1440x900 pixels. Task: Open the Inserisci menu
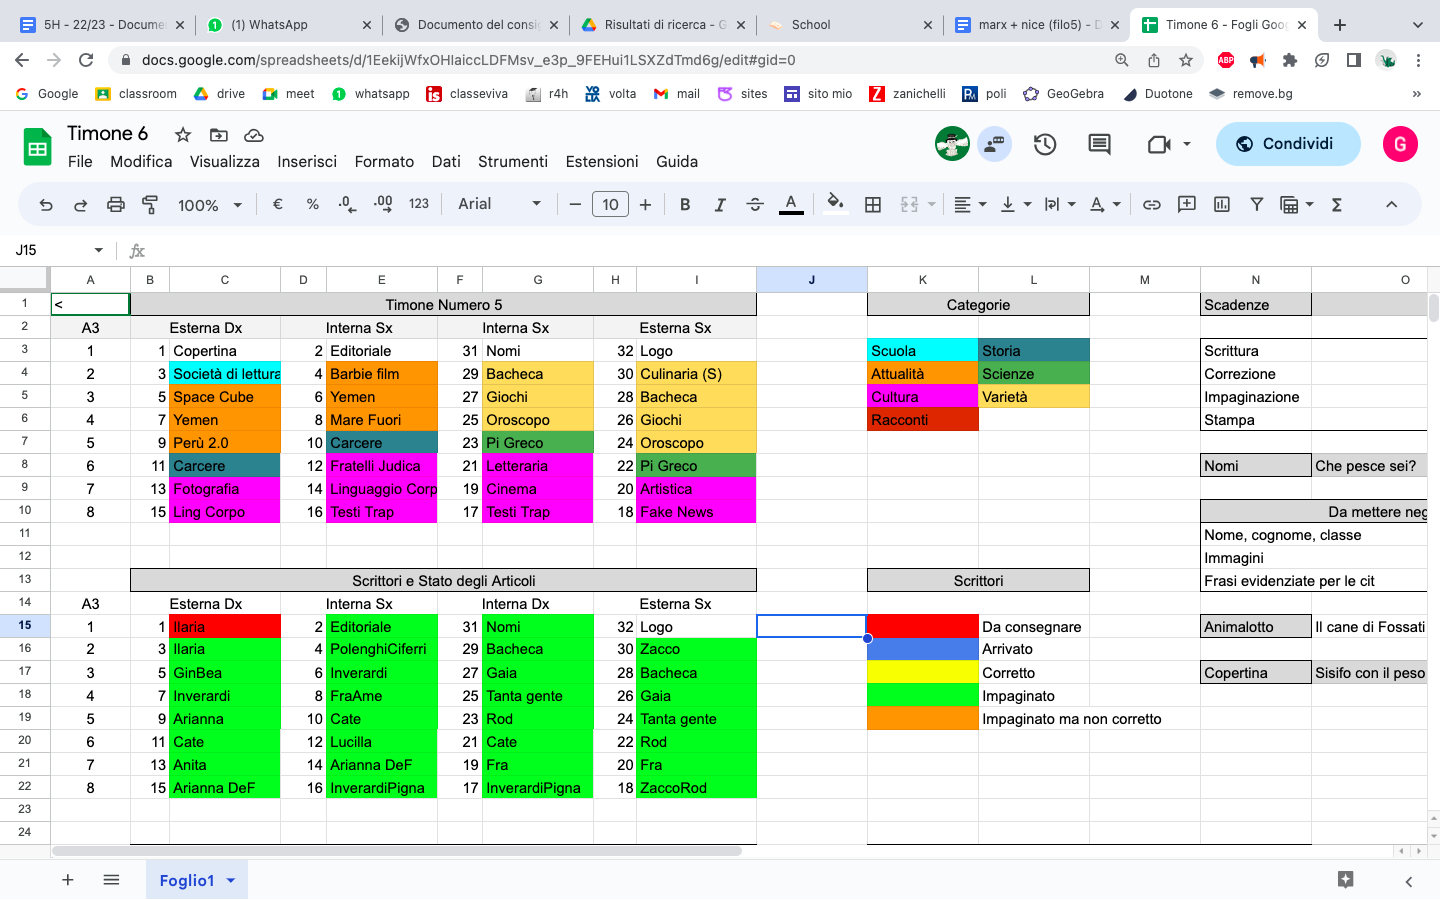point(307,161)
